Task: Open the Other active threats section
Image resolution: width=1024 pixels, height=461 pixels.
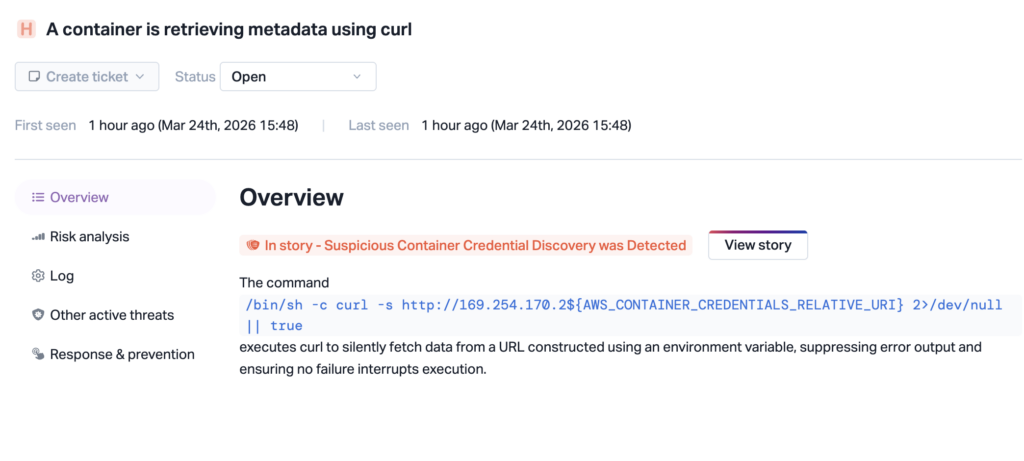Action: coord(111,315)
